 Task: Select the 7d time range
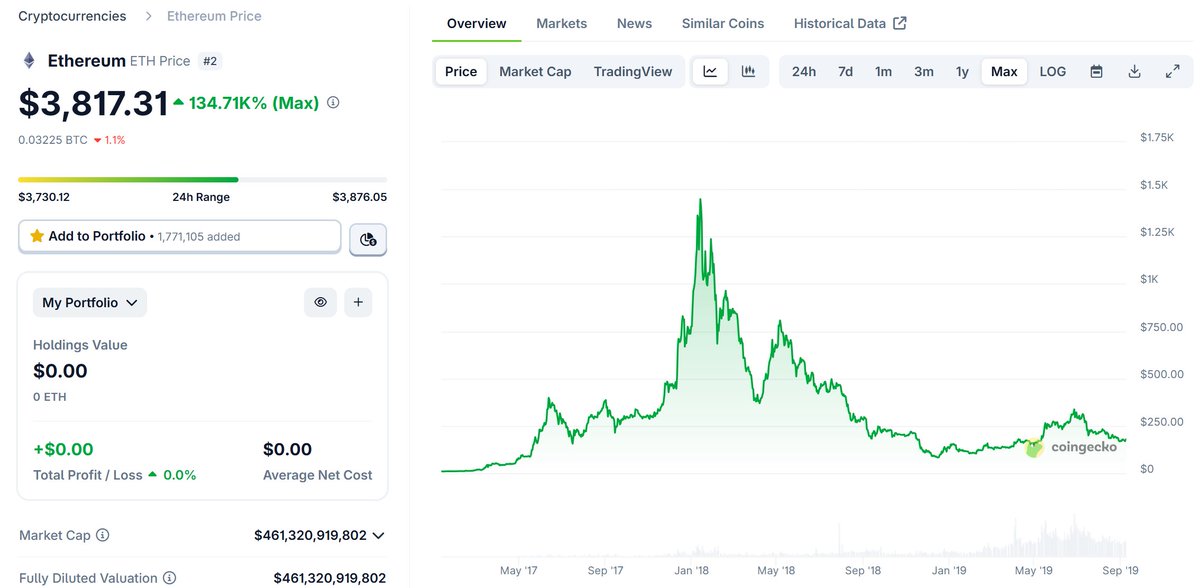(x=845, y=71)
